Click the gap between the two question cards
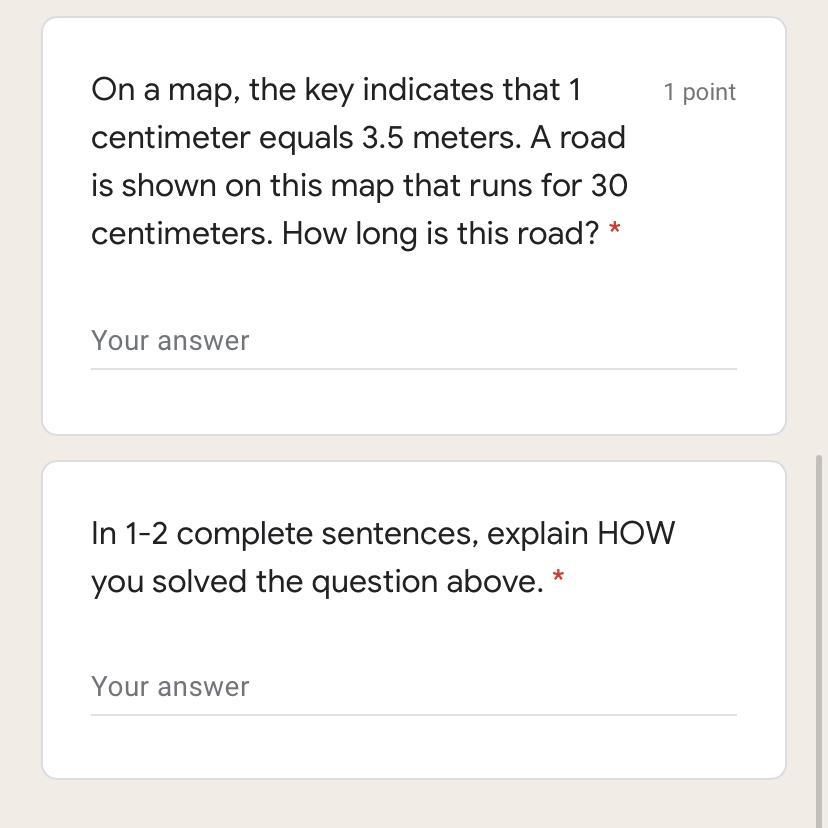Image resolution: width=828 pixels, height=828 pixels. point(413,448)
